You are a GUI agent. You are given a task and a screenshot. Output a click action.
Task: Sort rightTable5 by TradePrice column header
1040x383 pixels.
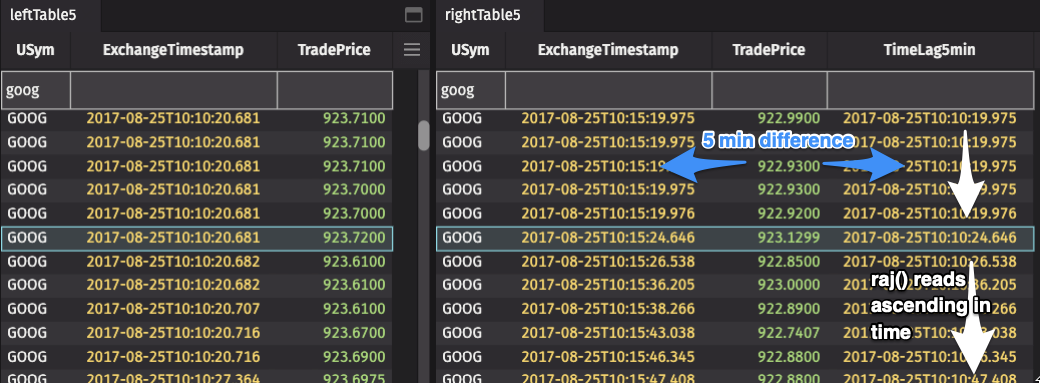pos(769,50)
